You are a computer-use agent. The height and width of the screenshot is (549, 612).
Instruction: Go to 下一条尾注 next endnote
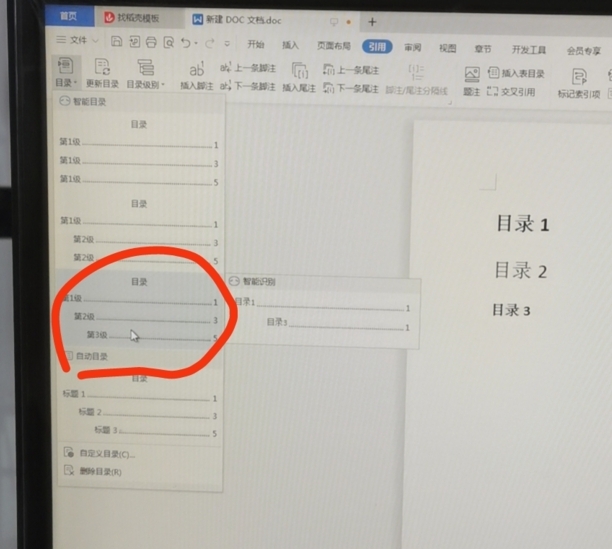[x=350, y=89]
